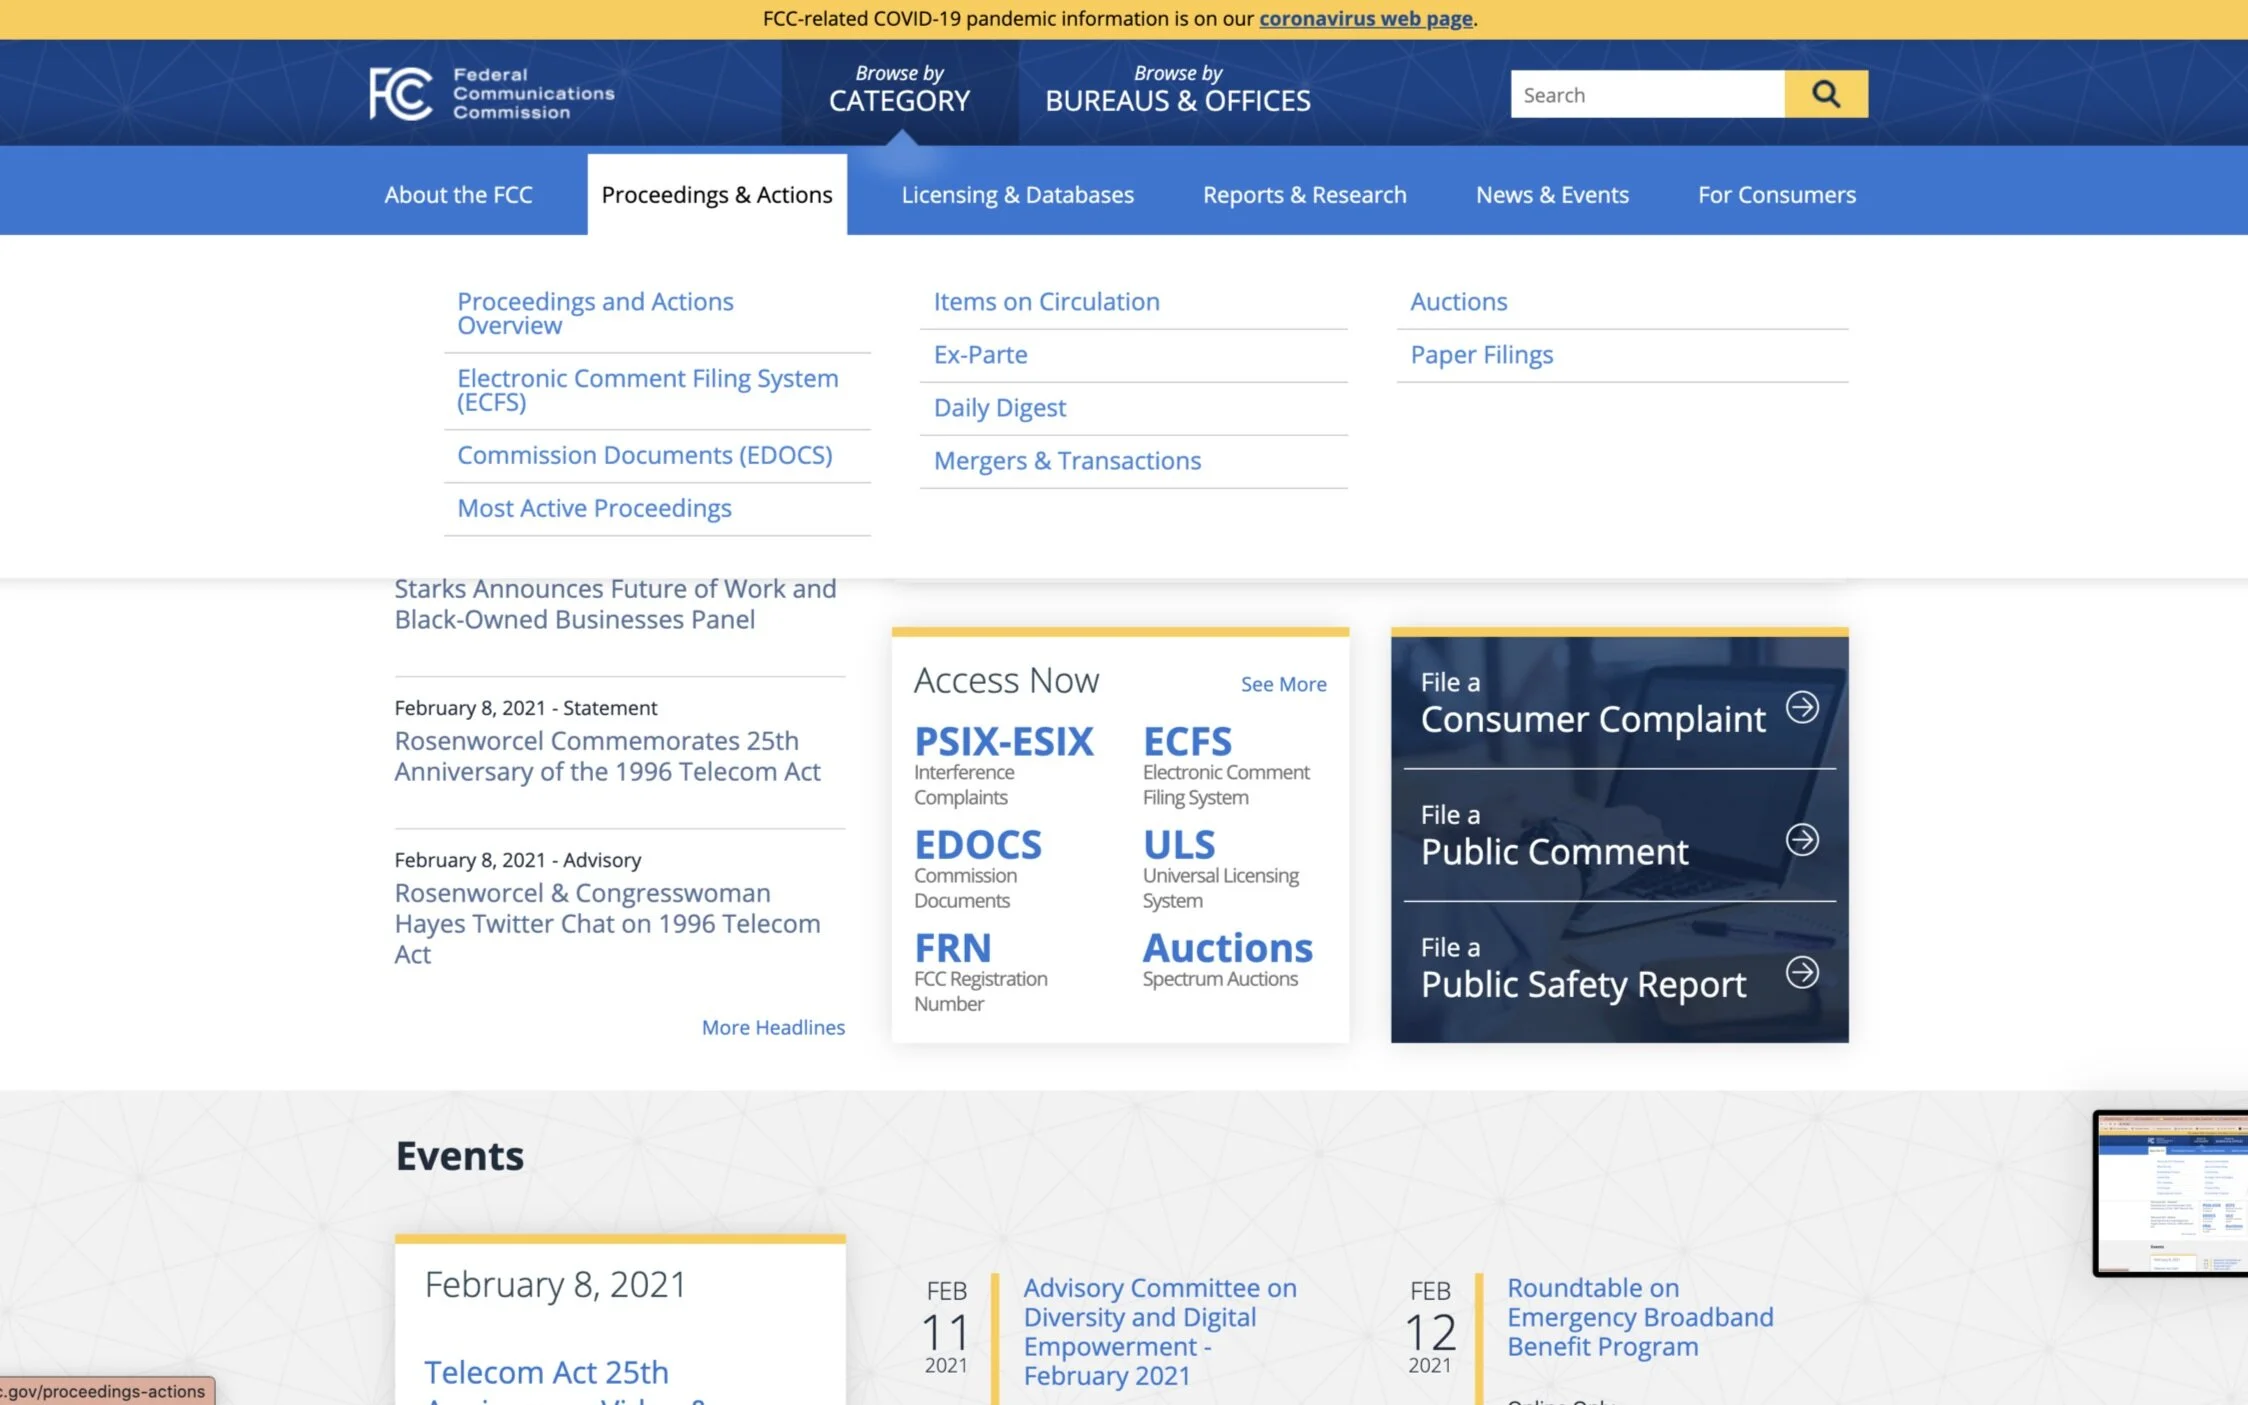Focus the Search input field
This screenshot has height=1405, width=2248.
click(x=1646, y=95)
